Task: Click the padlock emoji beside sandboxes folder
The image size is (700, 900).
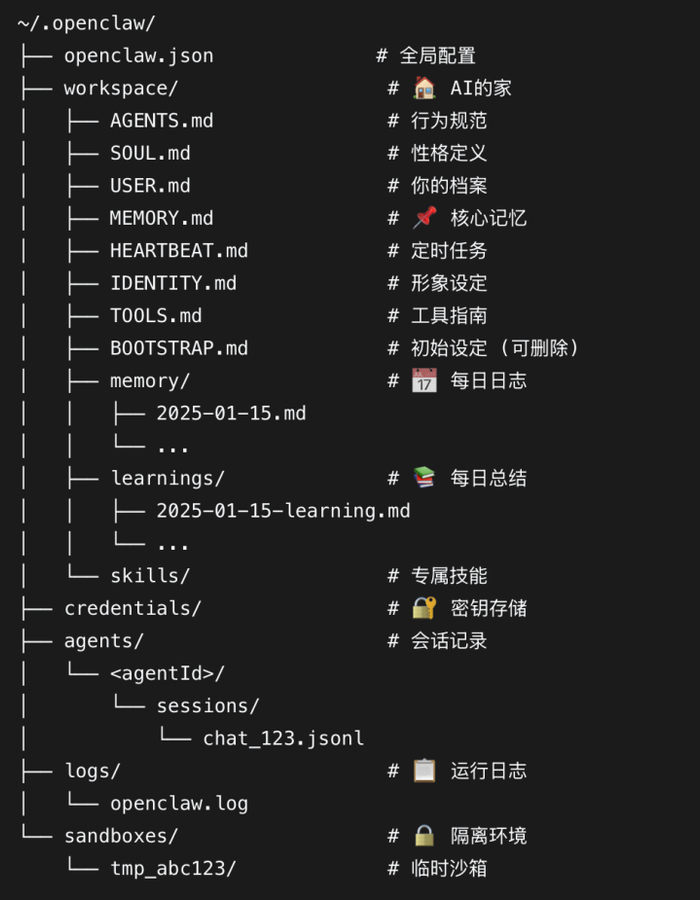Action: pyautogui.click(x=424, y=836)
